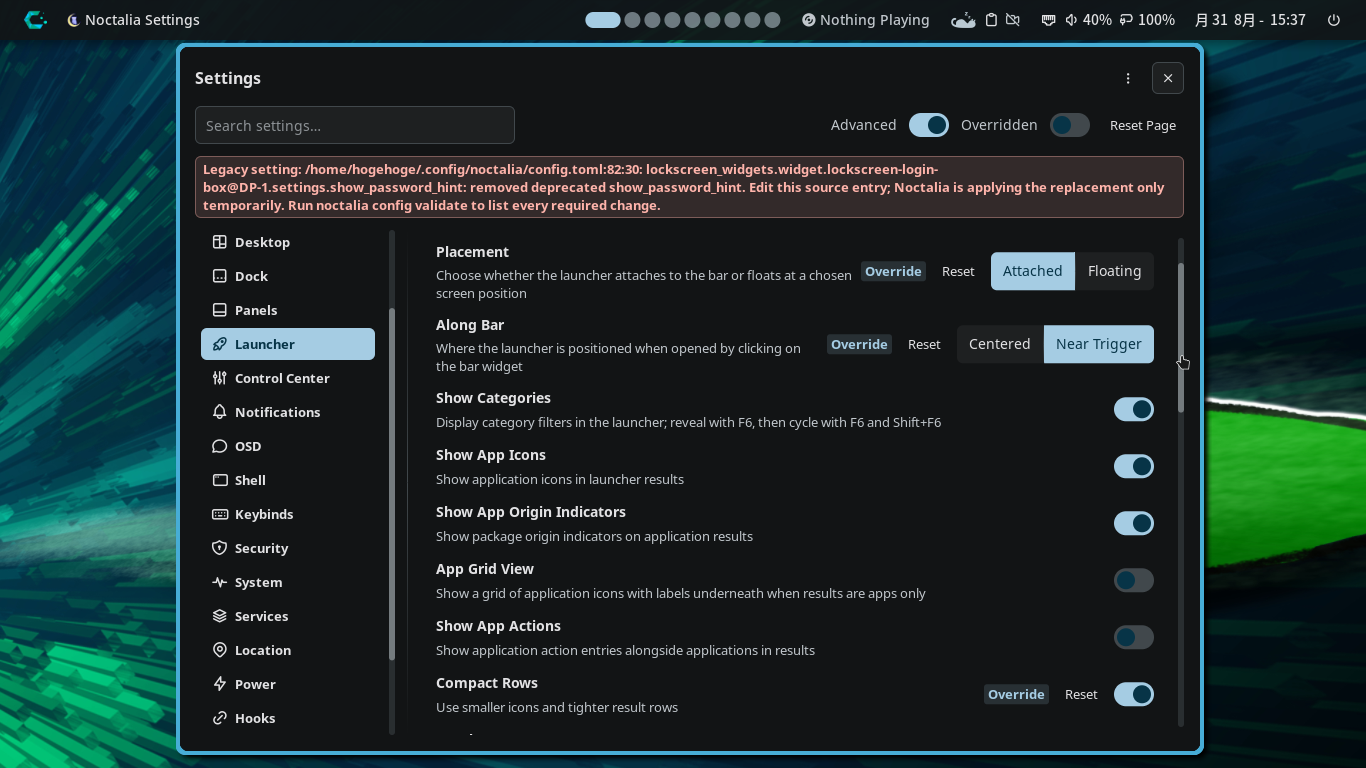
Task: Open the Power settings section
Action: [x=288, y=684]
